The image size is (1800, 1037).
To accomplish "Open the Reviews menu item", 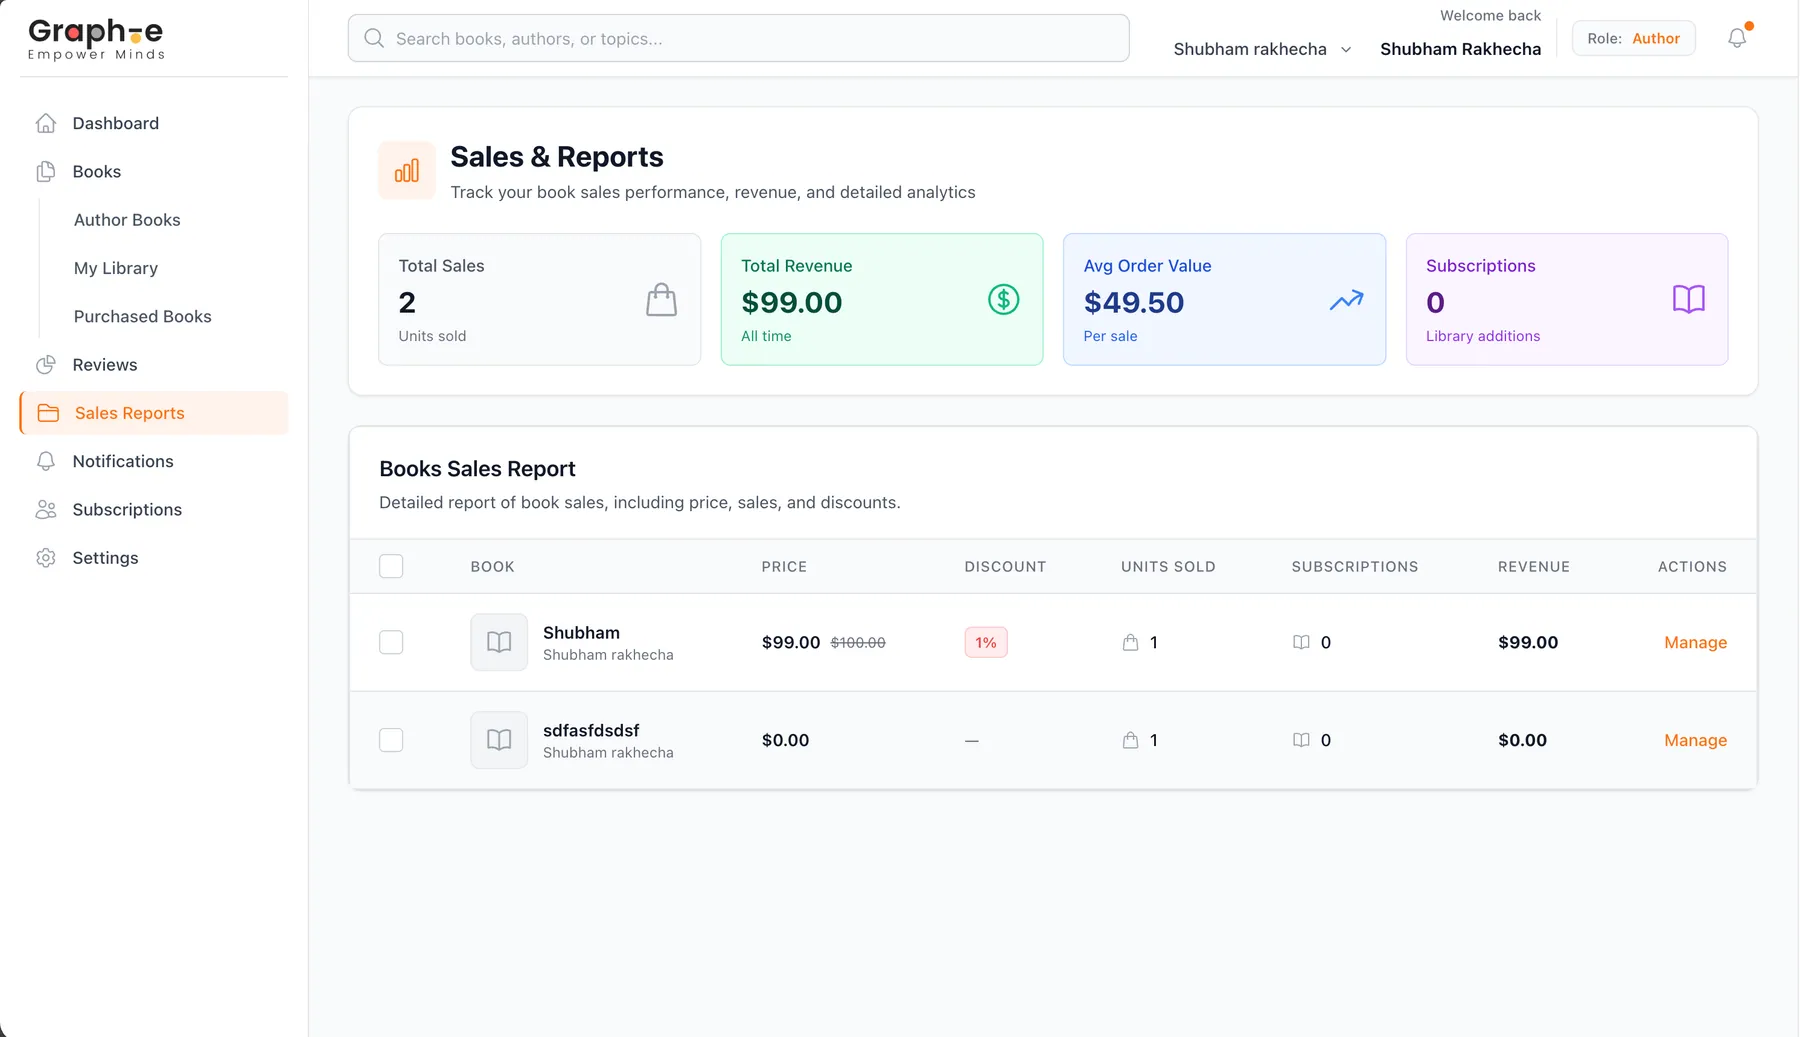I will pyautogui.click(x=154, y=364).
